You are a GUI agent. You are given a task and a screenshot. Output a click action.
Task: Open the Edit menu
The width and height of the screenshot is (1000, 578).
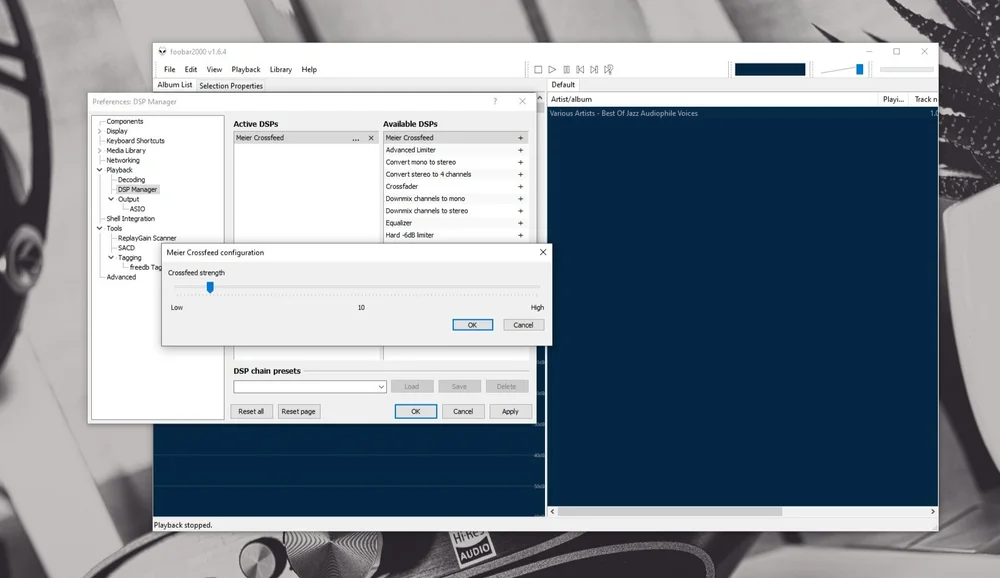click(x=191, y=70)
